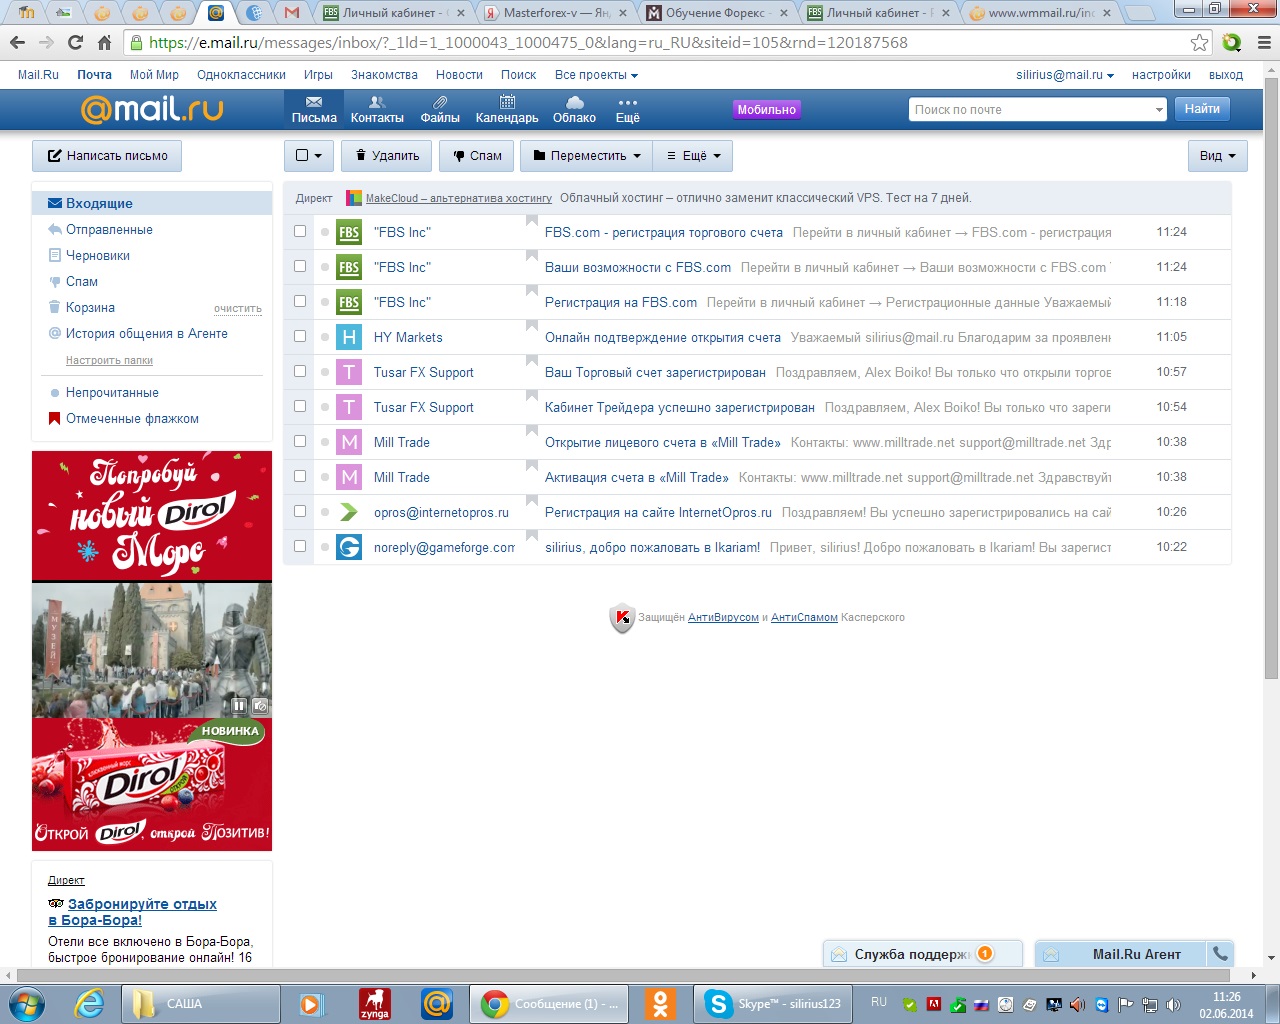Open the mail search options arrow
The width and height of the screenshot is (1280, 1024).
[1159, 110]
